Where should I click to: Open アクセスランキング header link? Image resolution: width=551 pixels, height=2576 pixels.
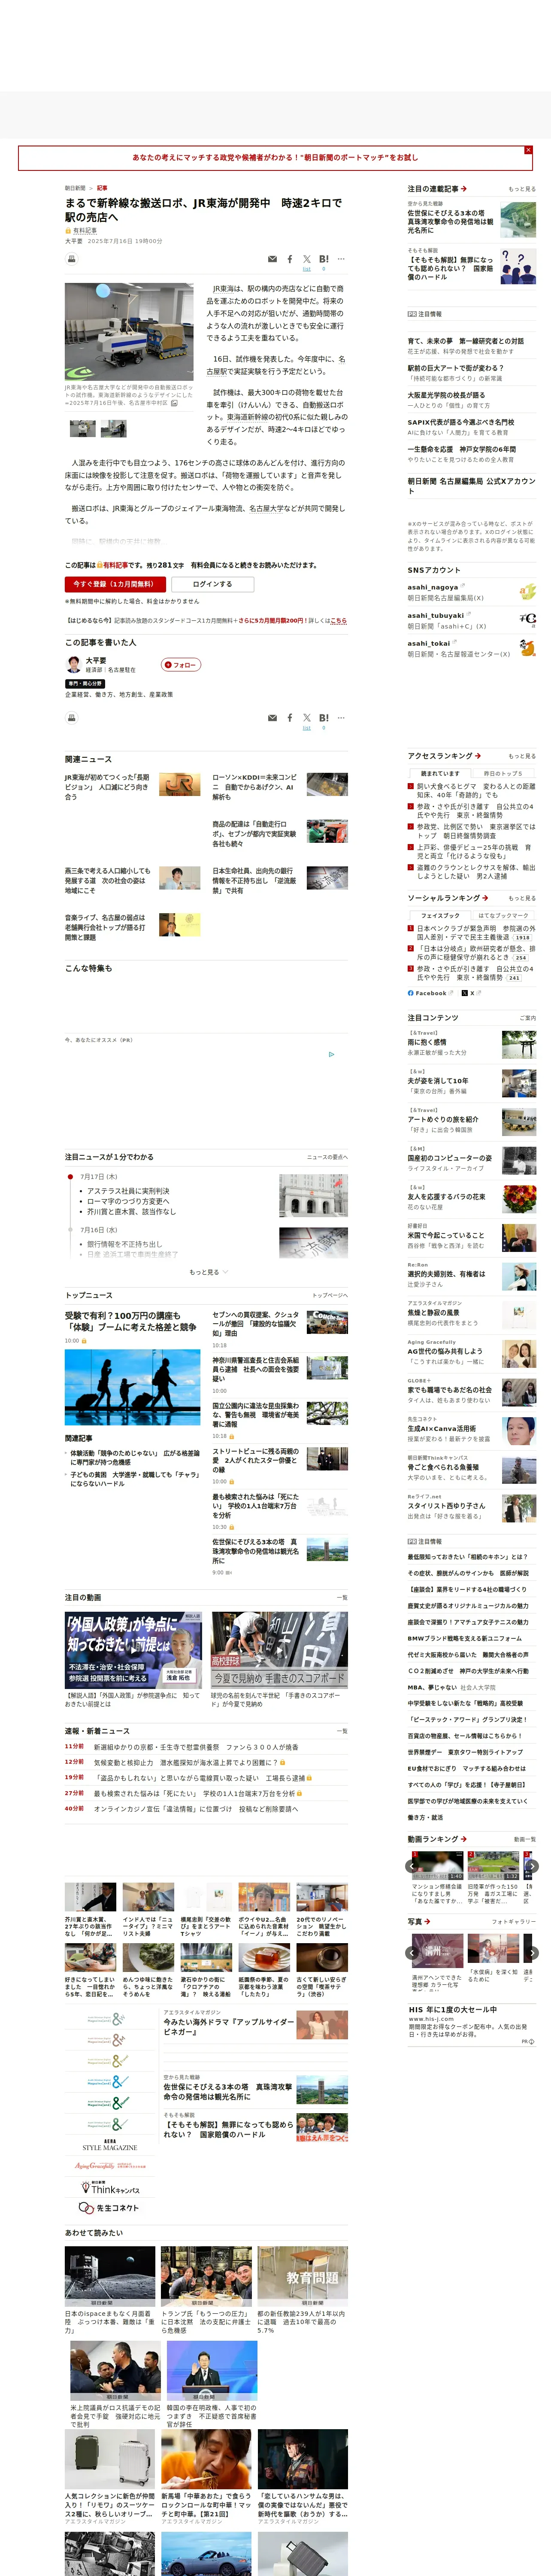pos(444,756)
